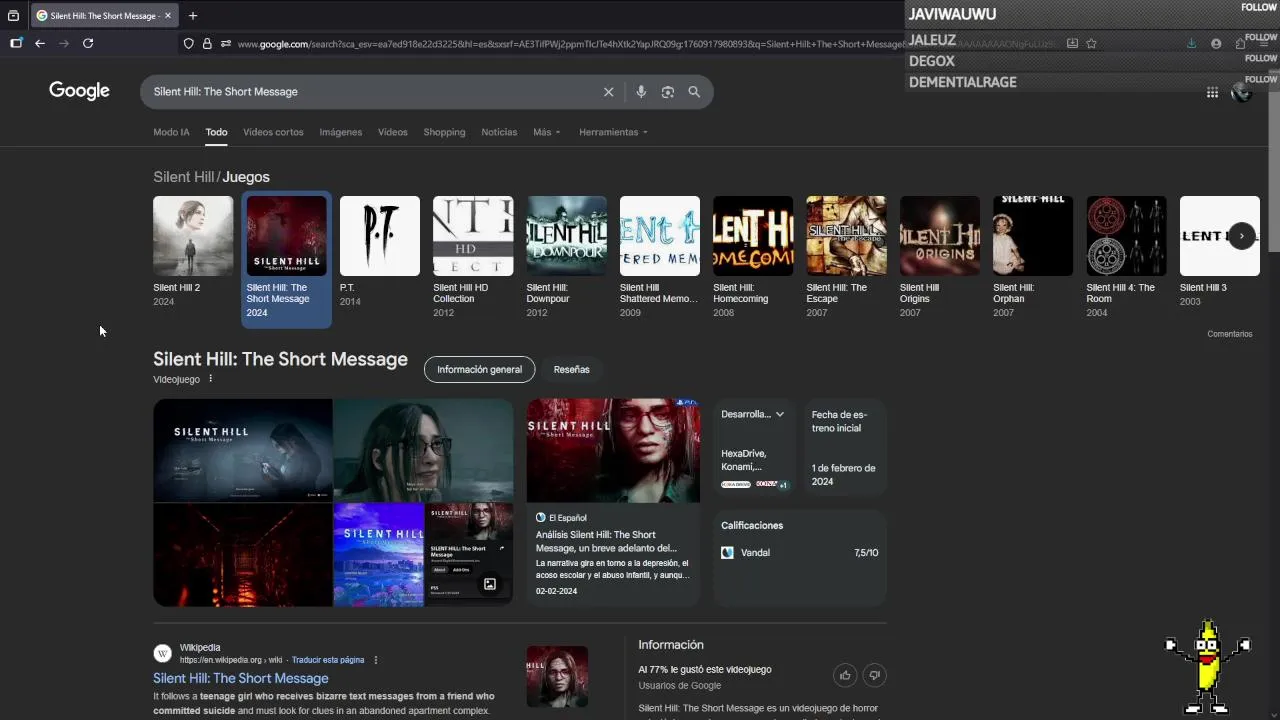This screenshot has height=720, width=1280.
Task: Close the Silent Hill browser tab
Action: 168,16
